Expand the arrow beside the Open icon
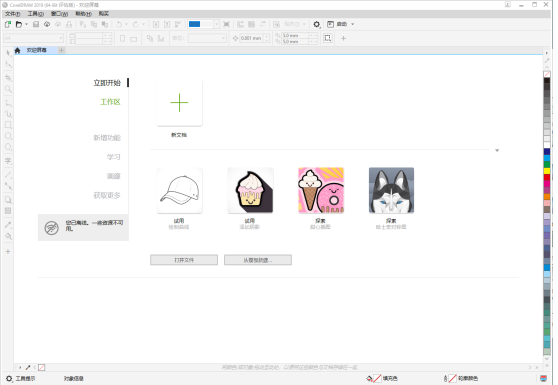Screen dimensions: 558x385 tap(26, 24)
